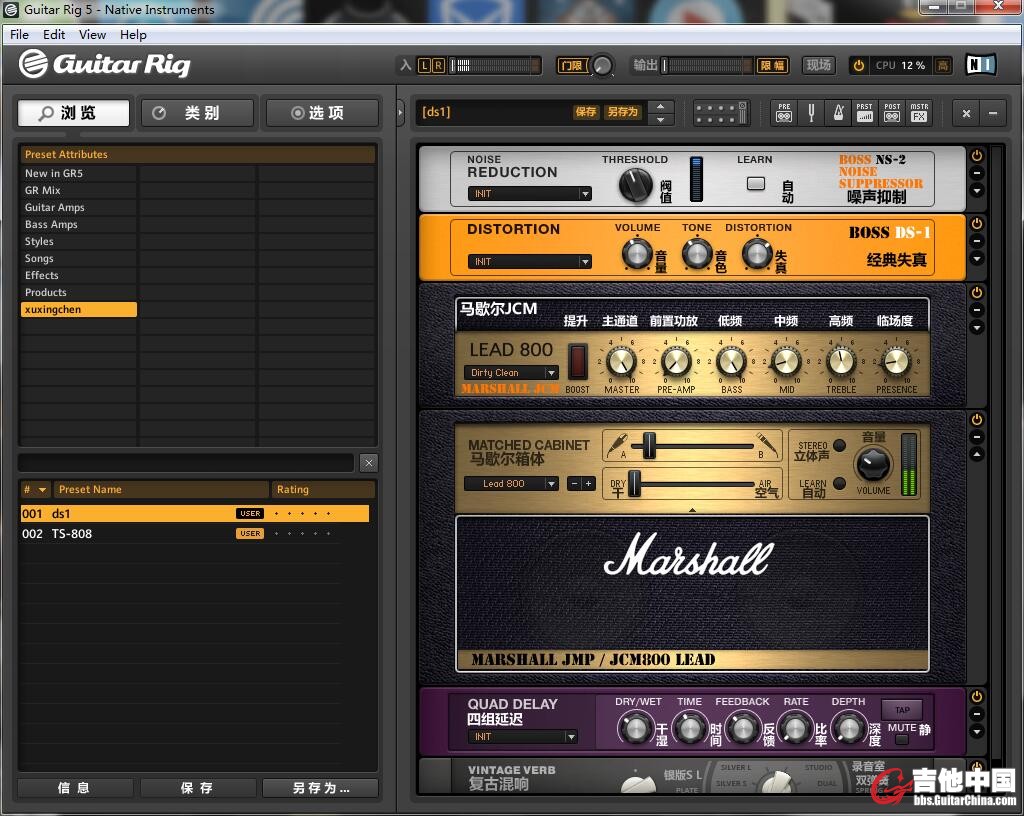Open the tuner with the tuning fork icon
Screen dimensions: 1024x816
pyautogui.click(x=811, y=113)
